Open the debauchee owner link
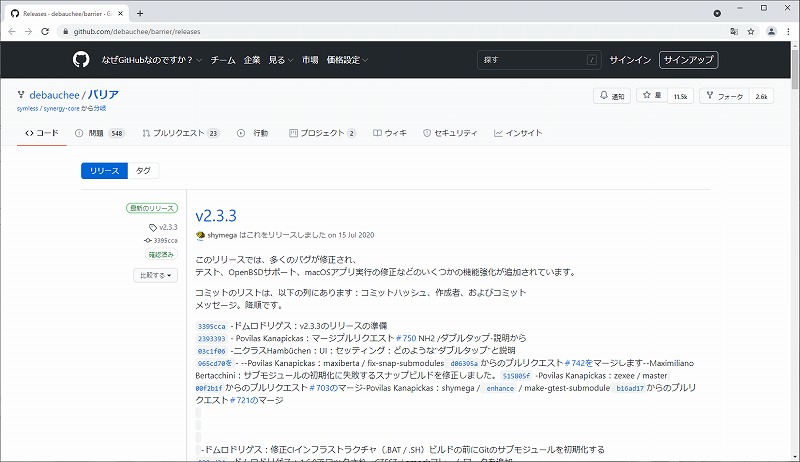Image resolution: width=800 pixels, height=462 pixels. tap(55, 95)
